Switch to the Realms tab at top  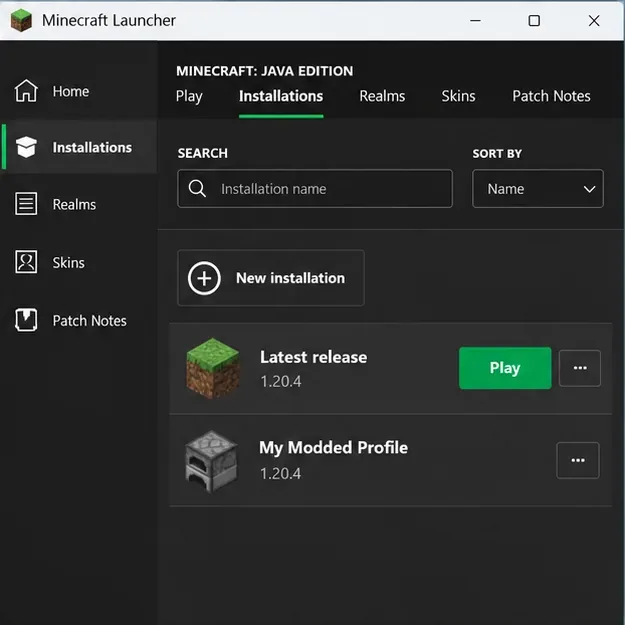tap(382, 96)
